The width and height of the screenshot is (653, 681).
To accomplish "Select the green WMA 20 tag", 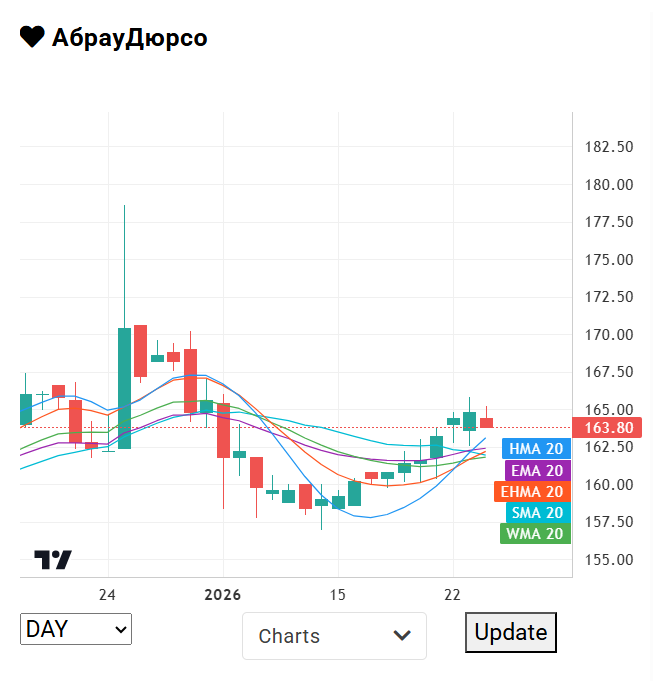I will click(x=535, y=533).
